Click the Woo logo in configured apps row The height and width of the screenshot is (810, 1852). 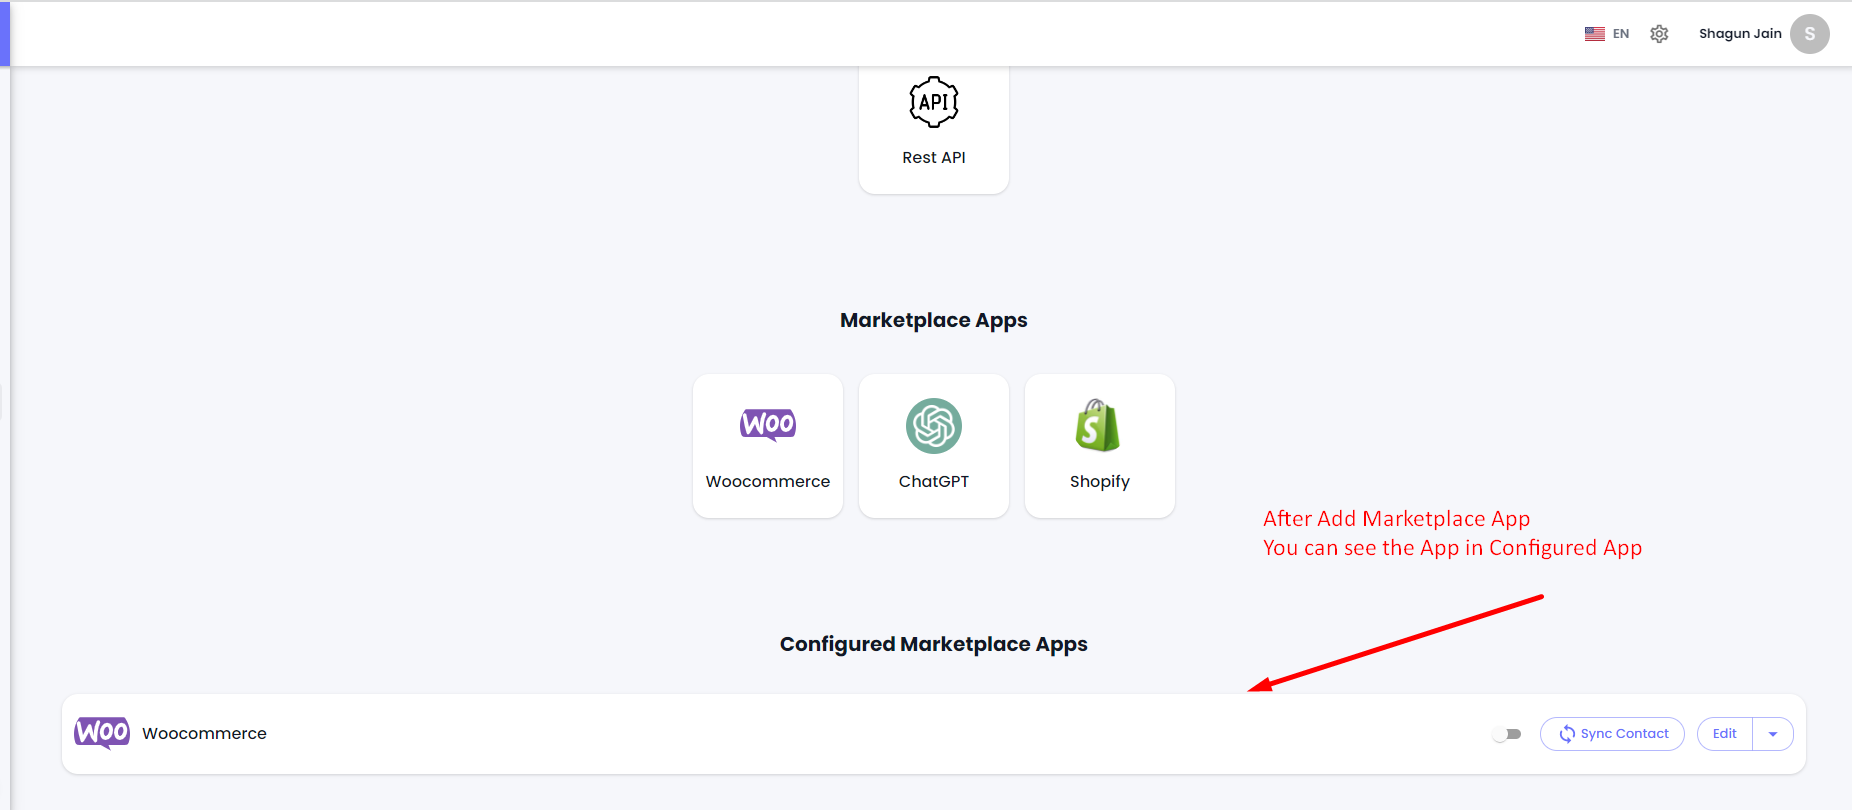pyautogui.click(x=102, y=733)
